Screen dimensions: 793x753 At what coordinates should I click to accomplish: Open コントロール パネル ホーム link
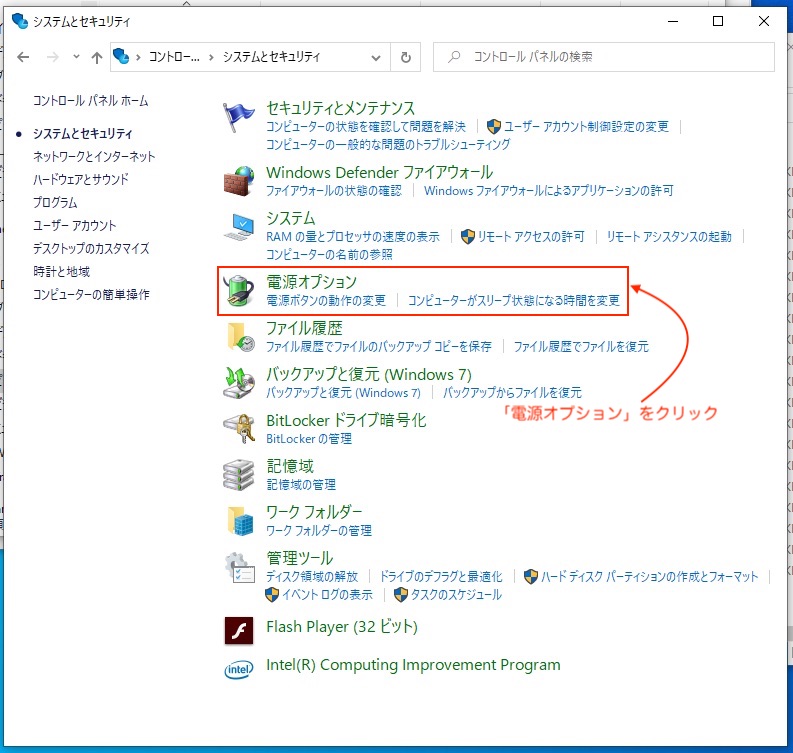(x=90, y=101)
